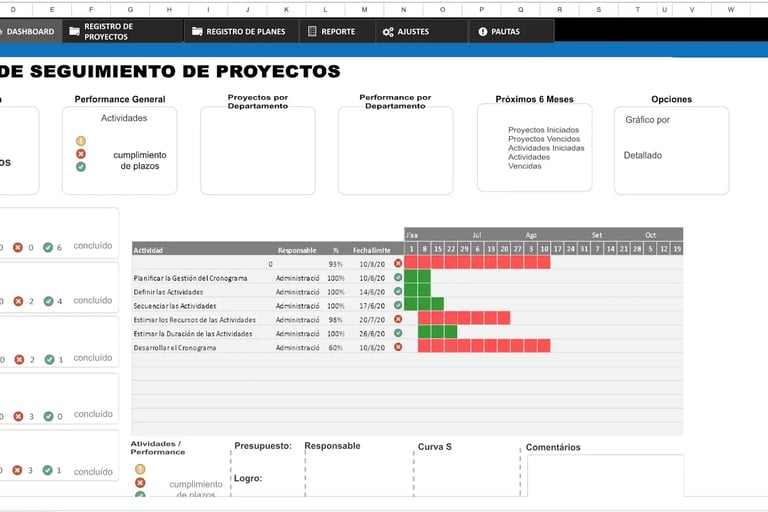
Task: Click green status icon for Estimar la Duración
Action: 398,333
